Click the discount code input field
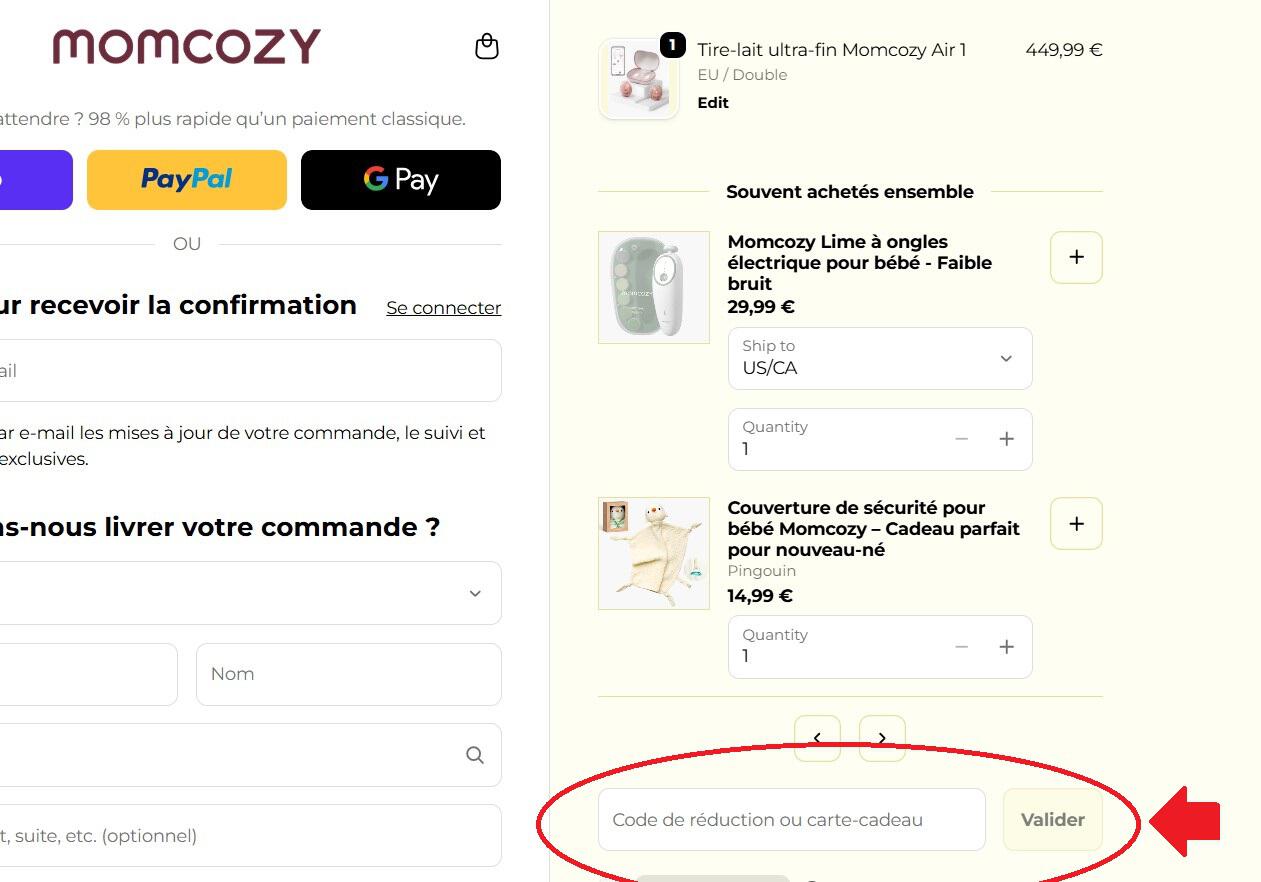The width and height of the screenshot is (1261, 882). point(790,818)
